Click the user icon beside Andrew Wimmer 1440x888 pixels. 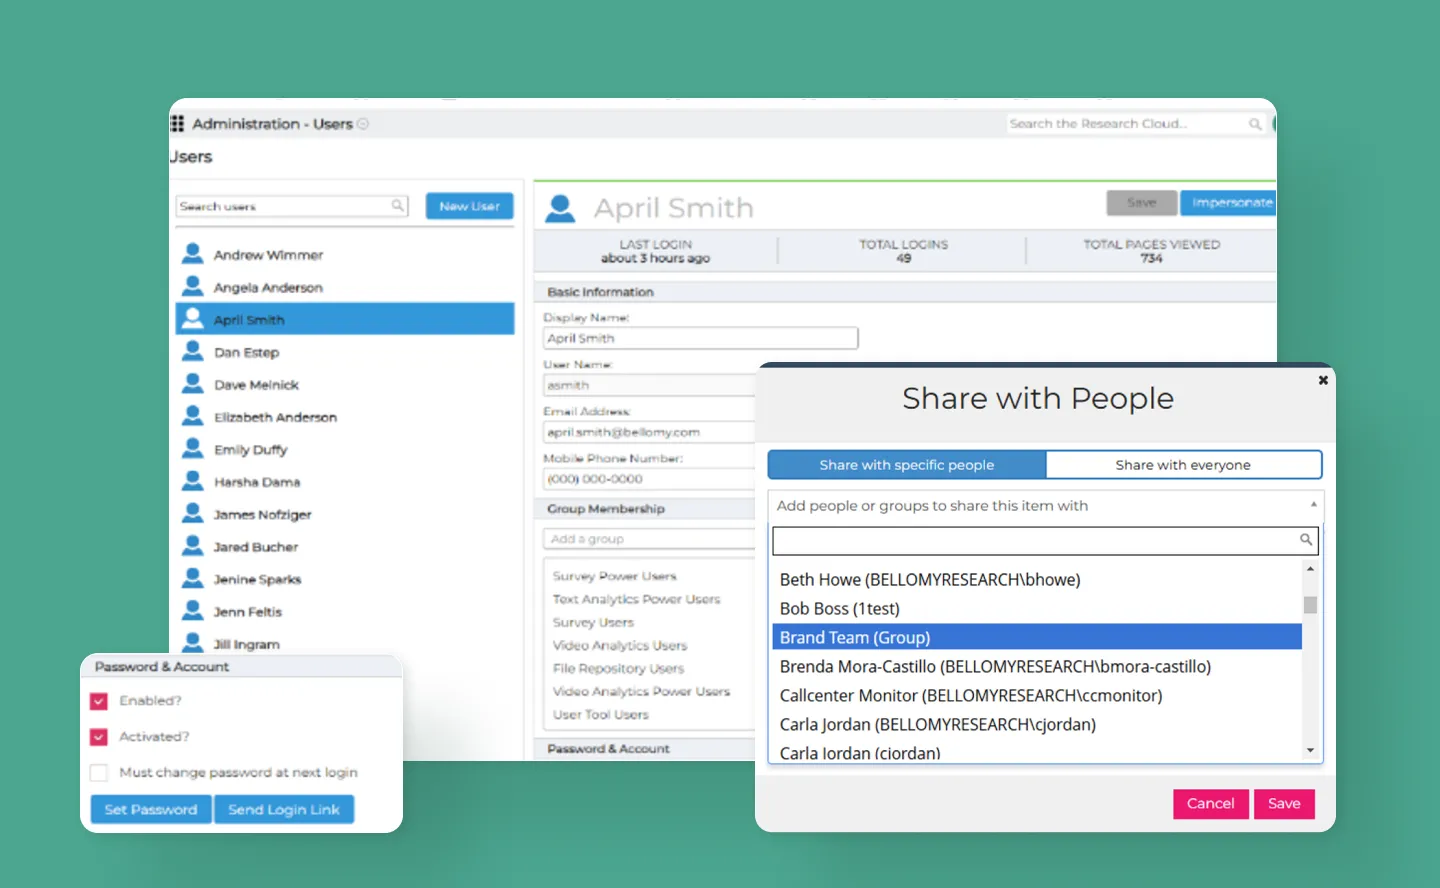pyautogui.click(x=193, y=252)
